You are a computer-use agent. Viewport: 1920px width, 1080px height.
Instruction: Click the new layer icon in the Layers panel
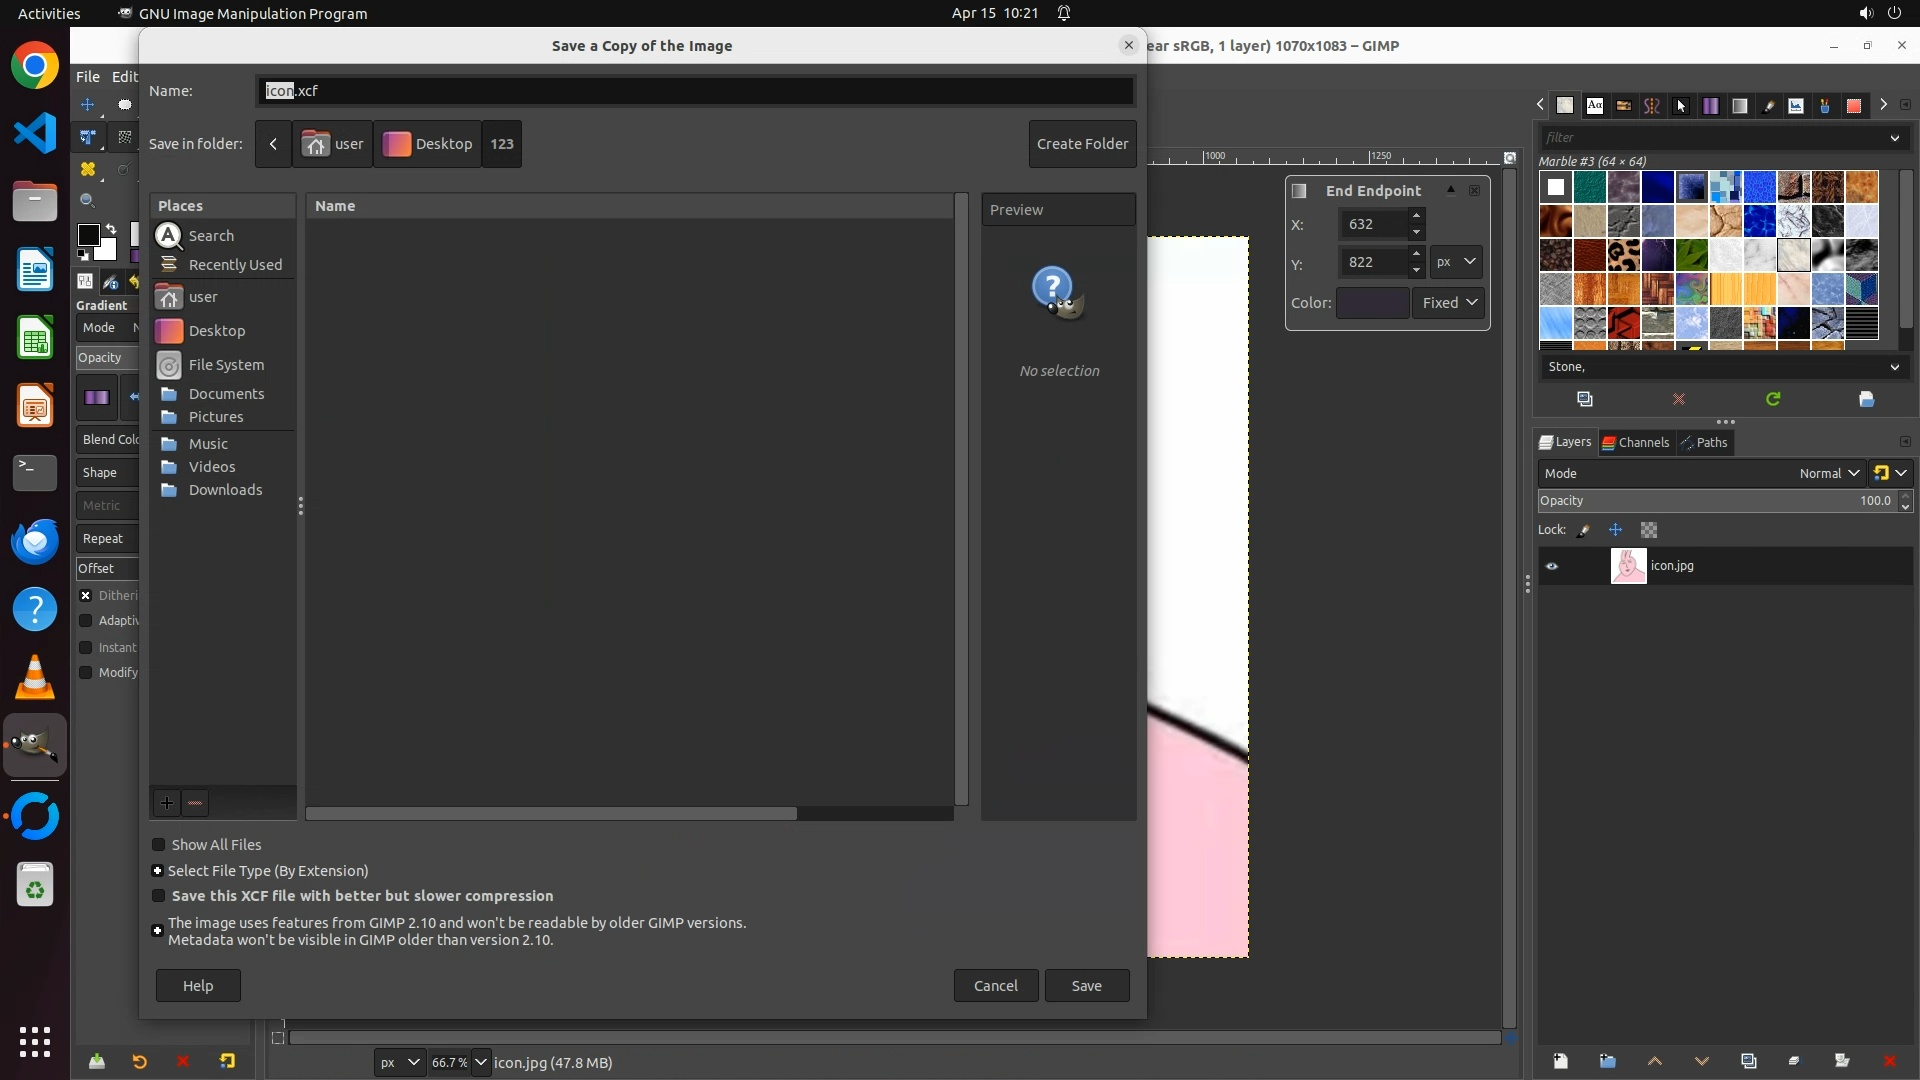pos(1560,1061)
